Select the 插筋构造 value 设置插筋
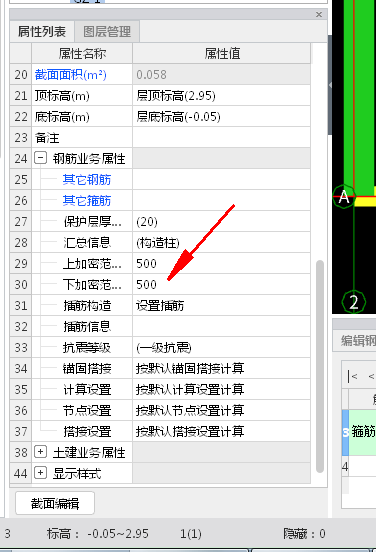The height and width of the screenshot is (552, 376). click(221, 305)
